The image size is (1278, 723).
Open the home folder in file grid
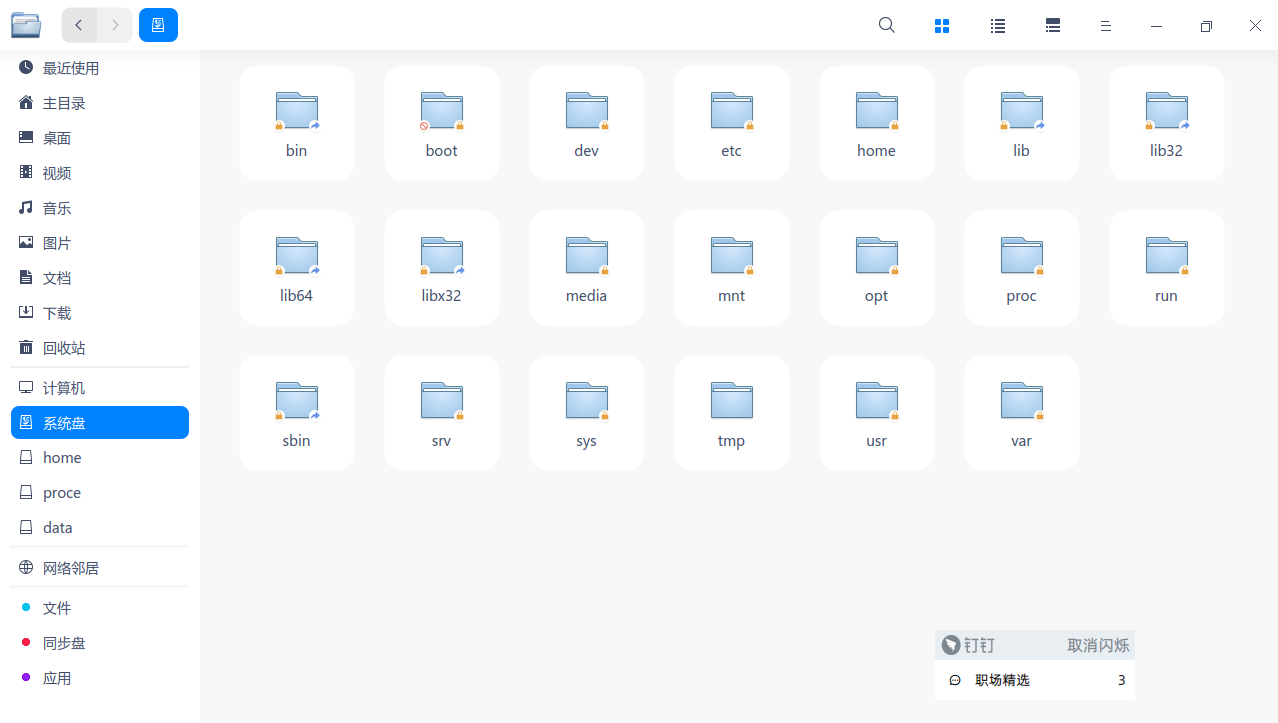[877, 123]
